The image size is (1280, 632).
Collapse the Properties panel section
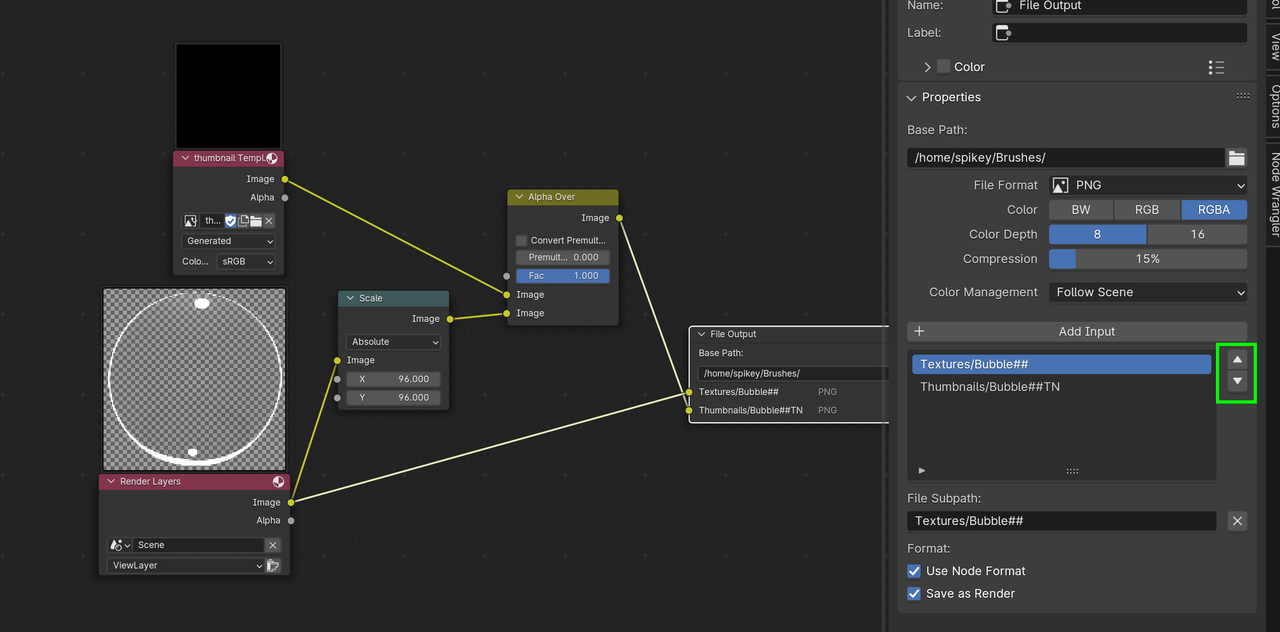(x=911, y=98)
